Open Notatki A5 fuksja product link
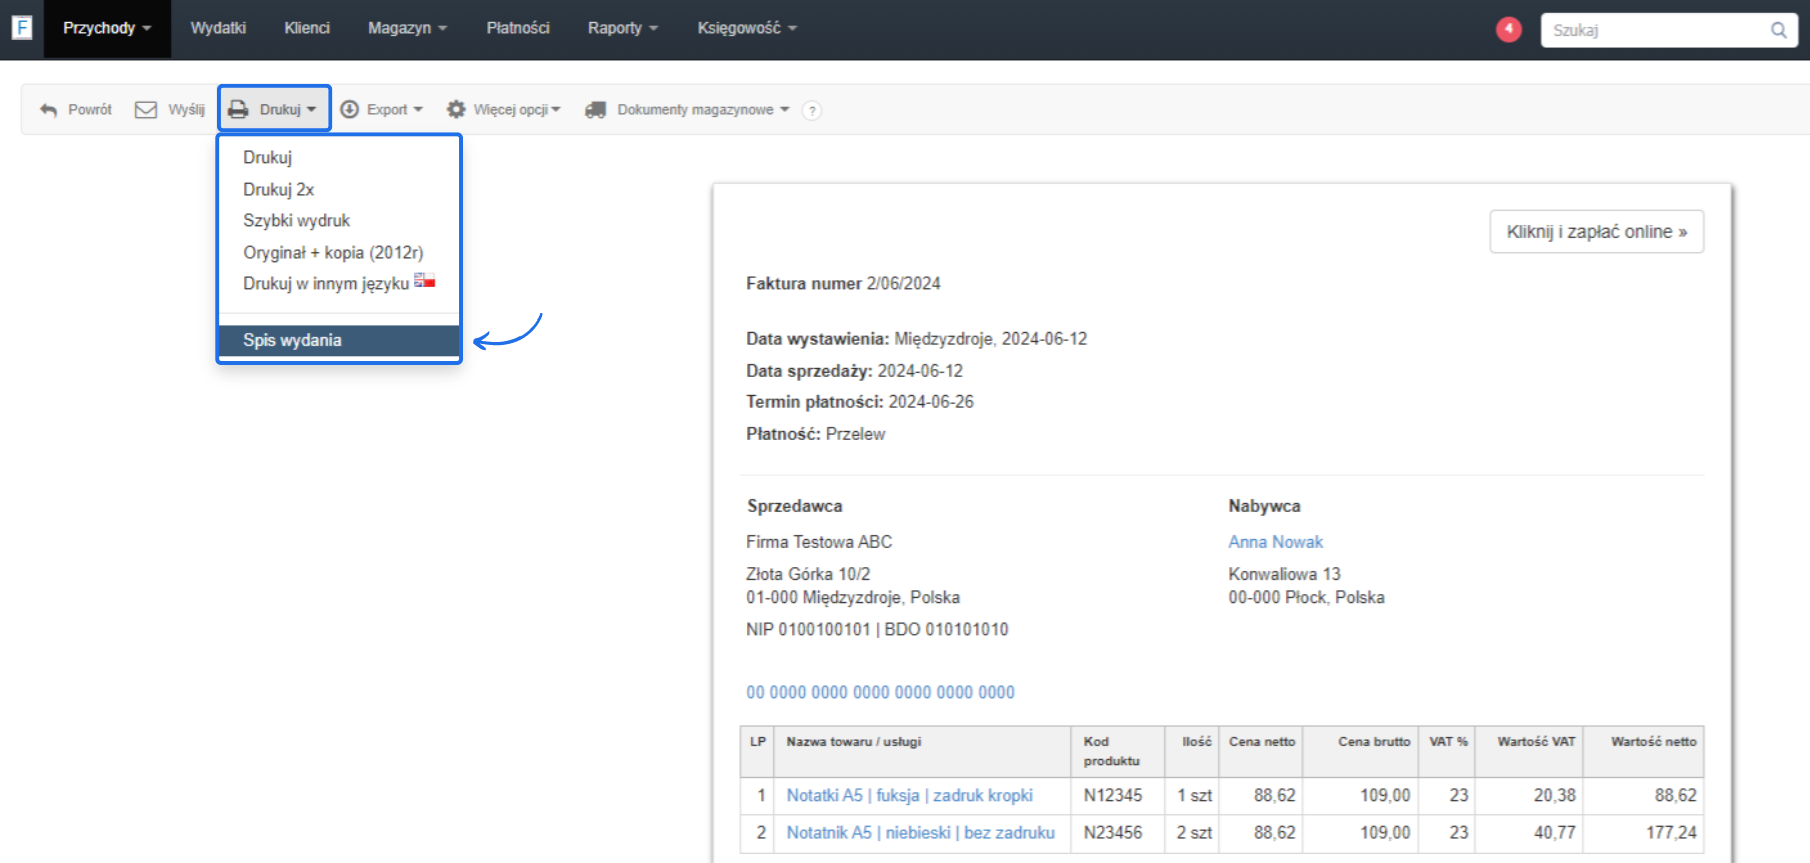Image resolution: width=1810 pixels, height=863 pixels. coord(909,795)
